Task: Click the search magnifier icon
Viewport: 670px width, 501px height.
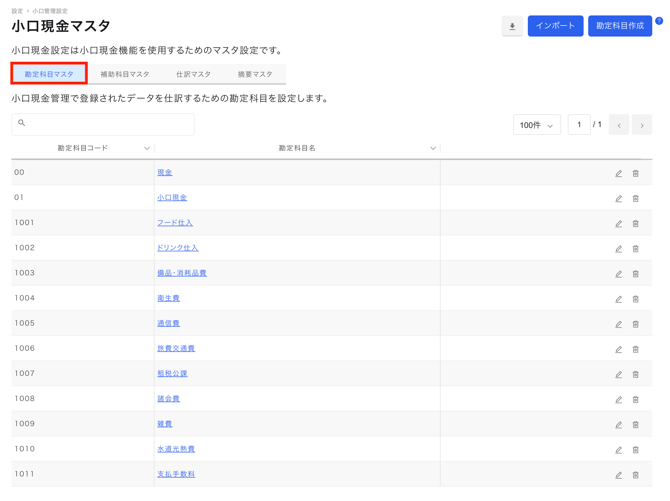Action: point(22,123)
